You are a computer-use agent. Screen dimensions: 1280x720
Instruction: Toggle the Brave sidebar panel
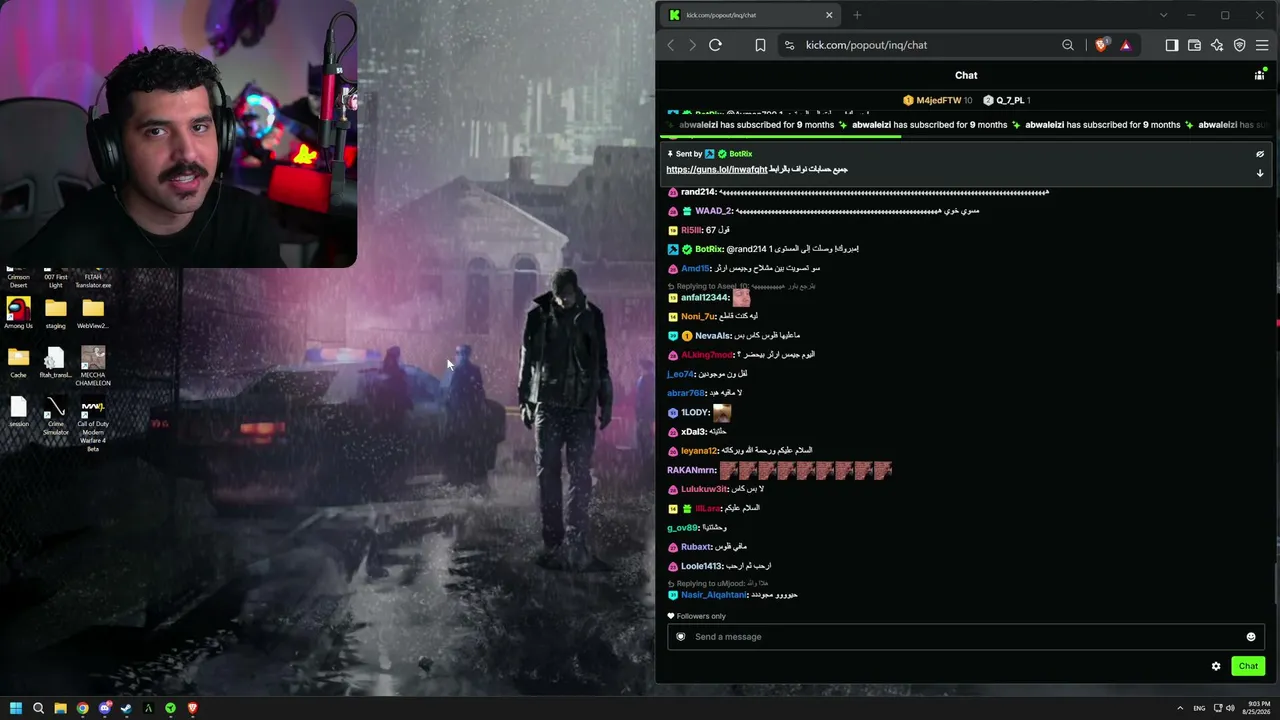pyautogui.click(x=1172, y=45)
